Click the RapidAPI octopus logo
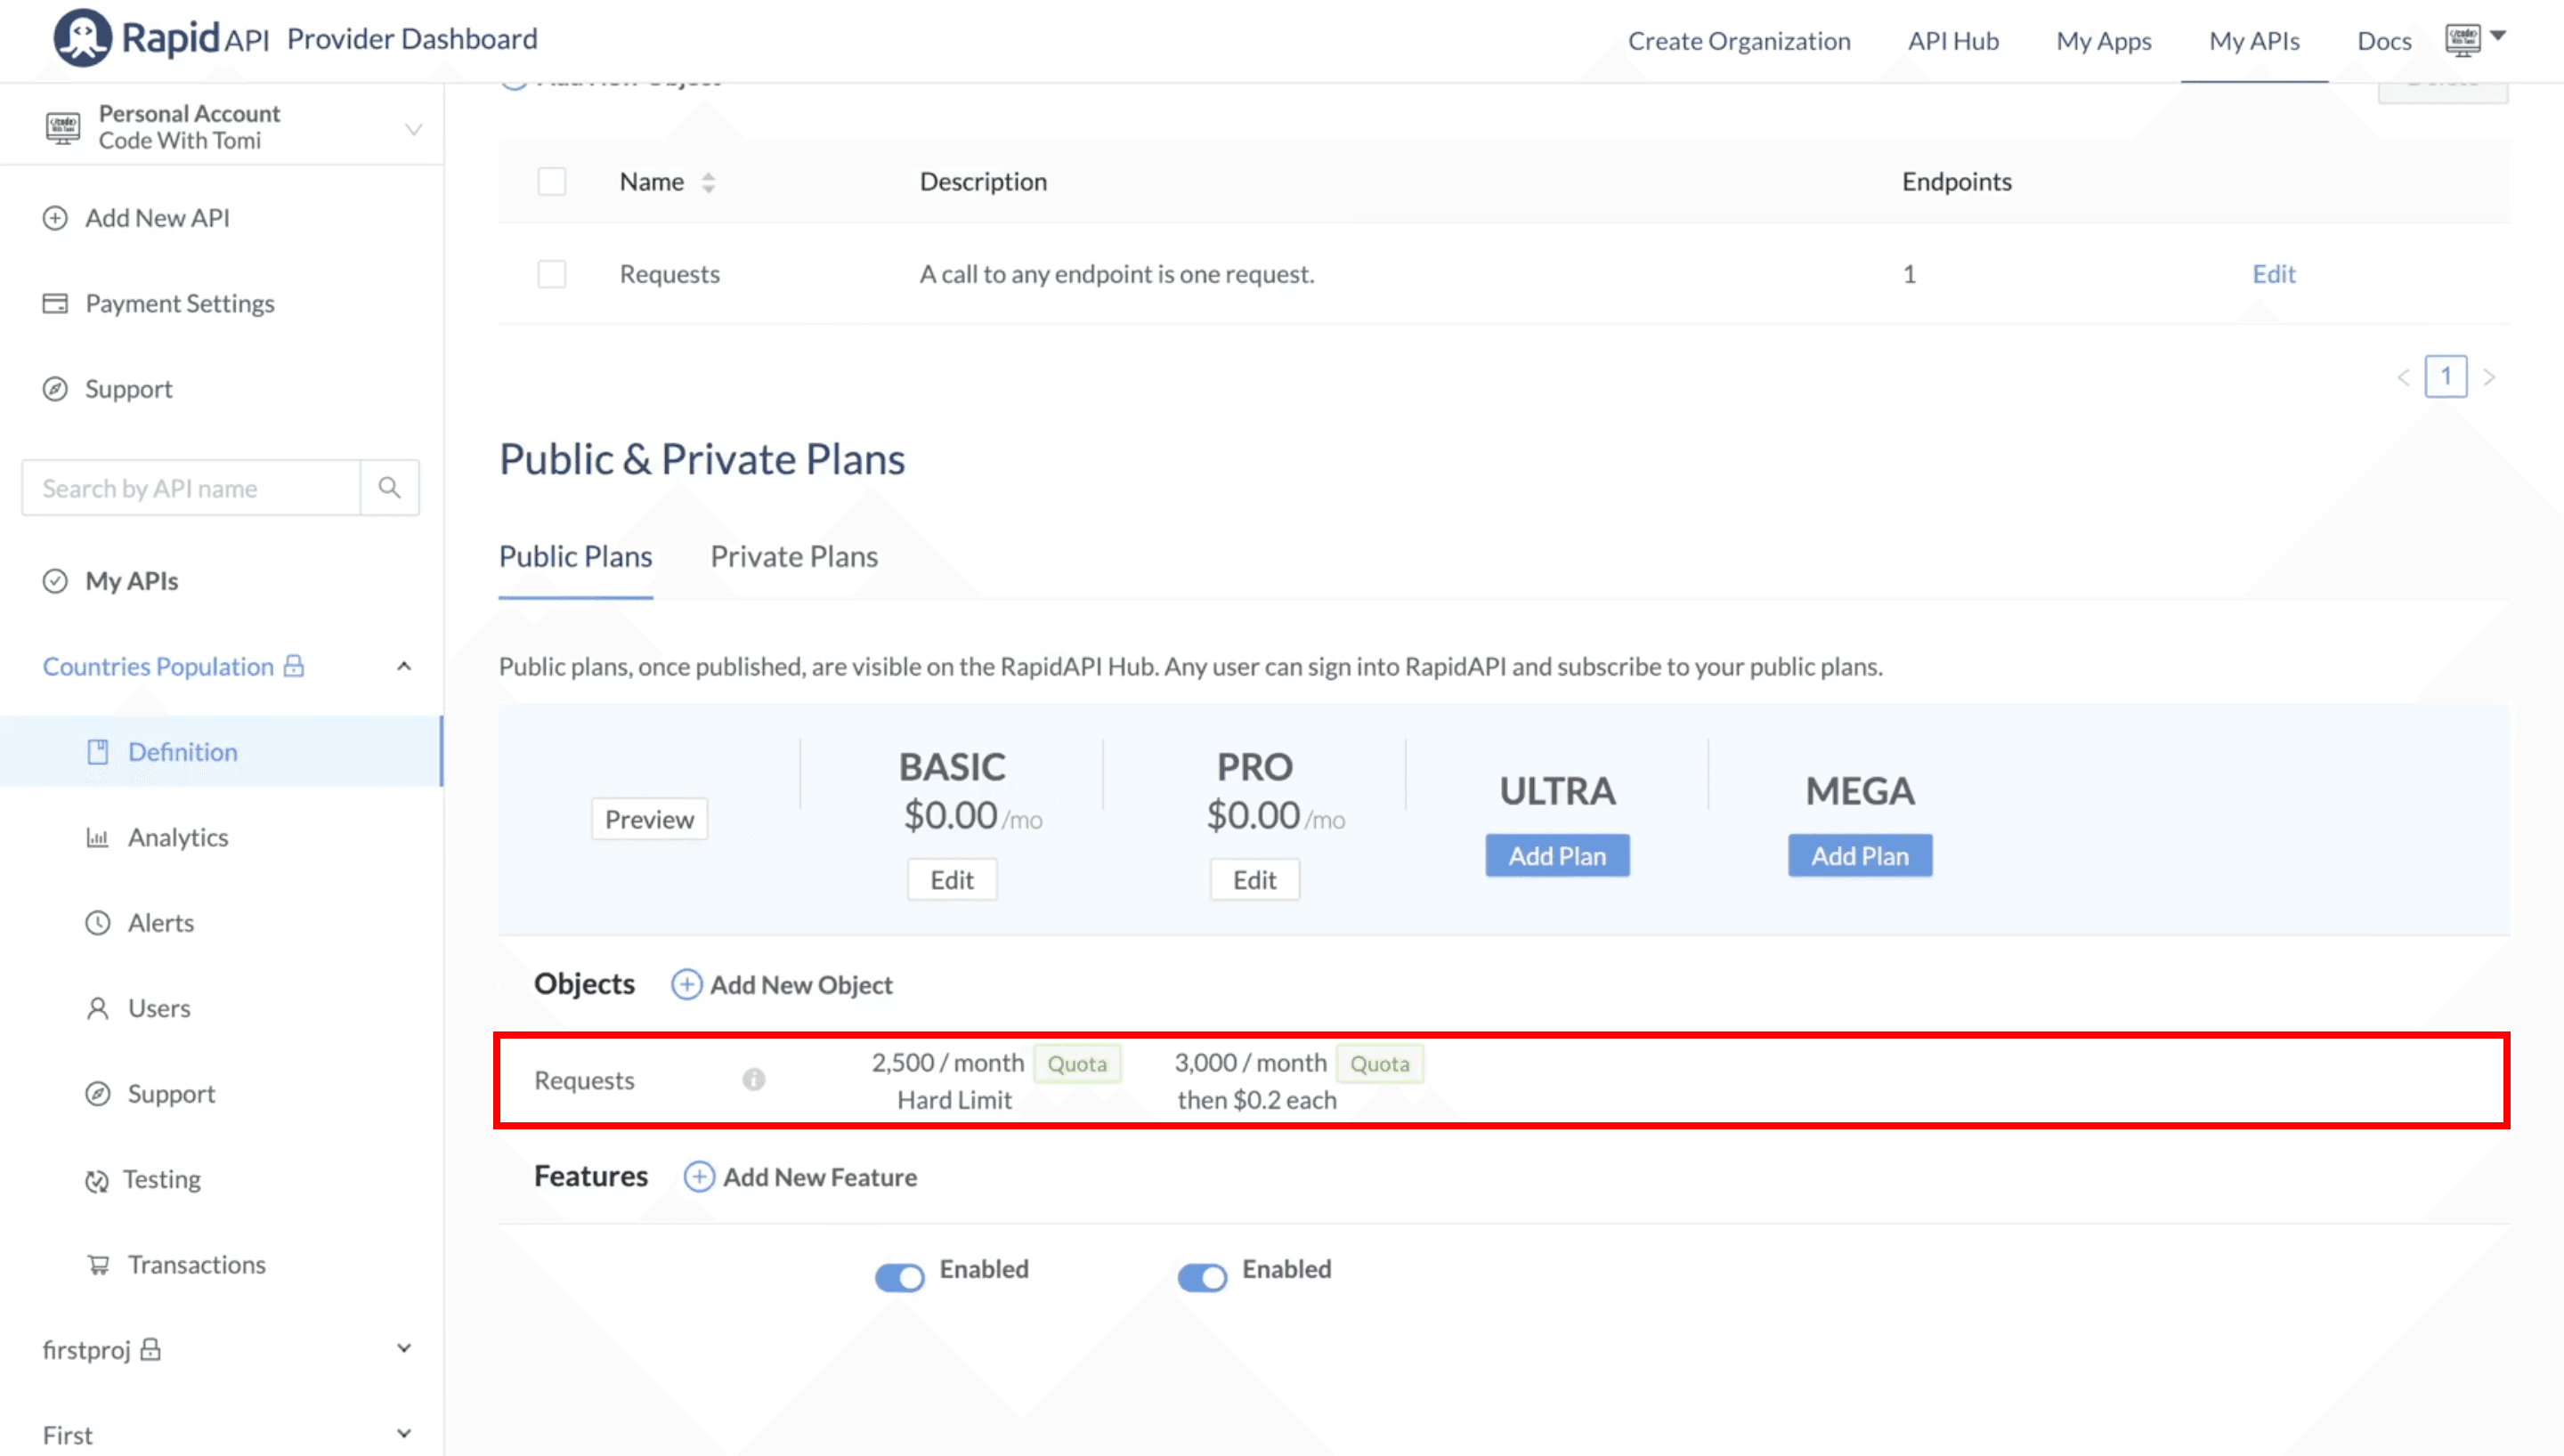 click(82, 38)
